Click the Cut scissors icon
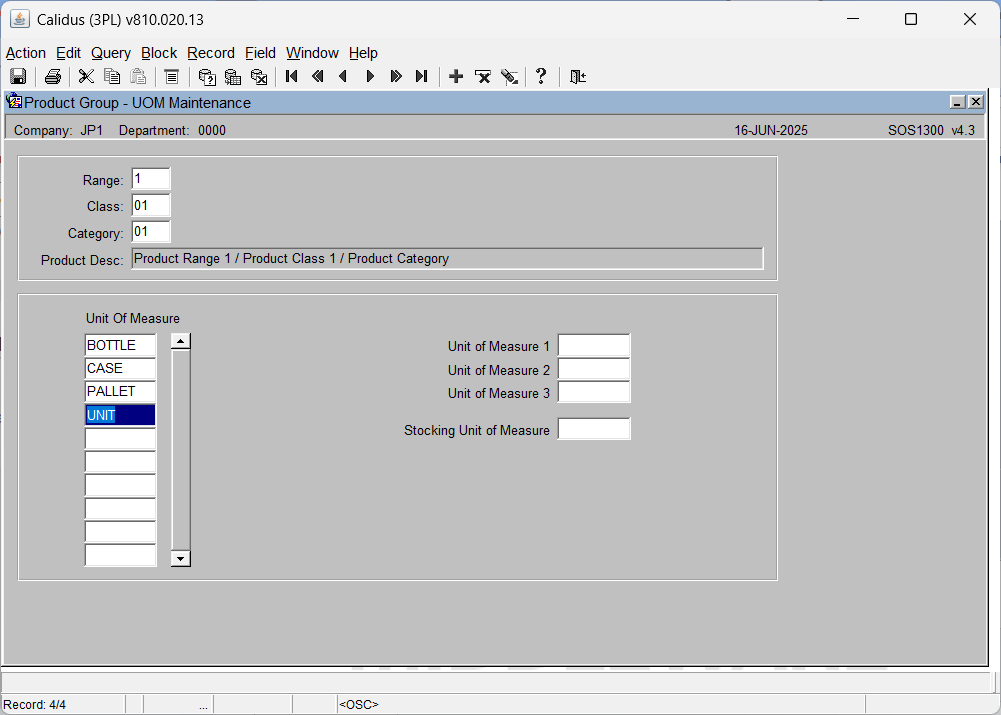1001x715 pixels. pyautogui.click(x=86, y=77)
